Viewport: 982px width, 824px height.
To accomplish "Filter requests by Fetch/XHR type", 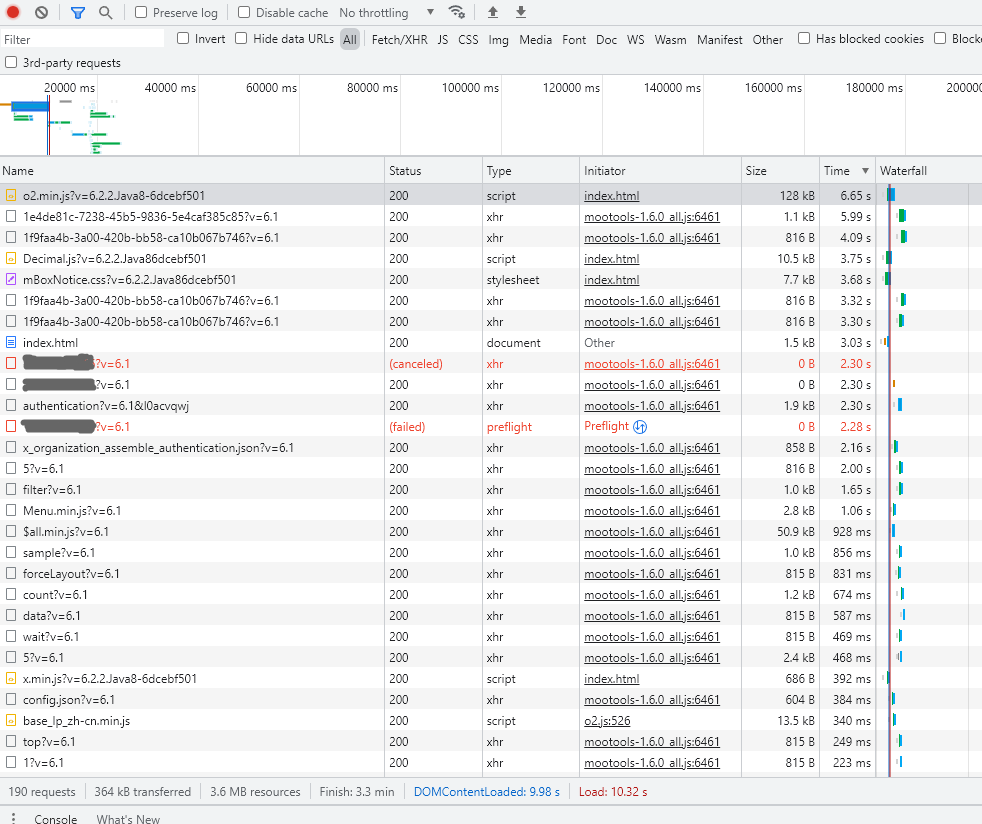I will pos(399,40).
